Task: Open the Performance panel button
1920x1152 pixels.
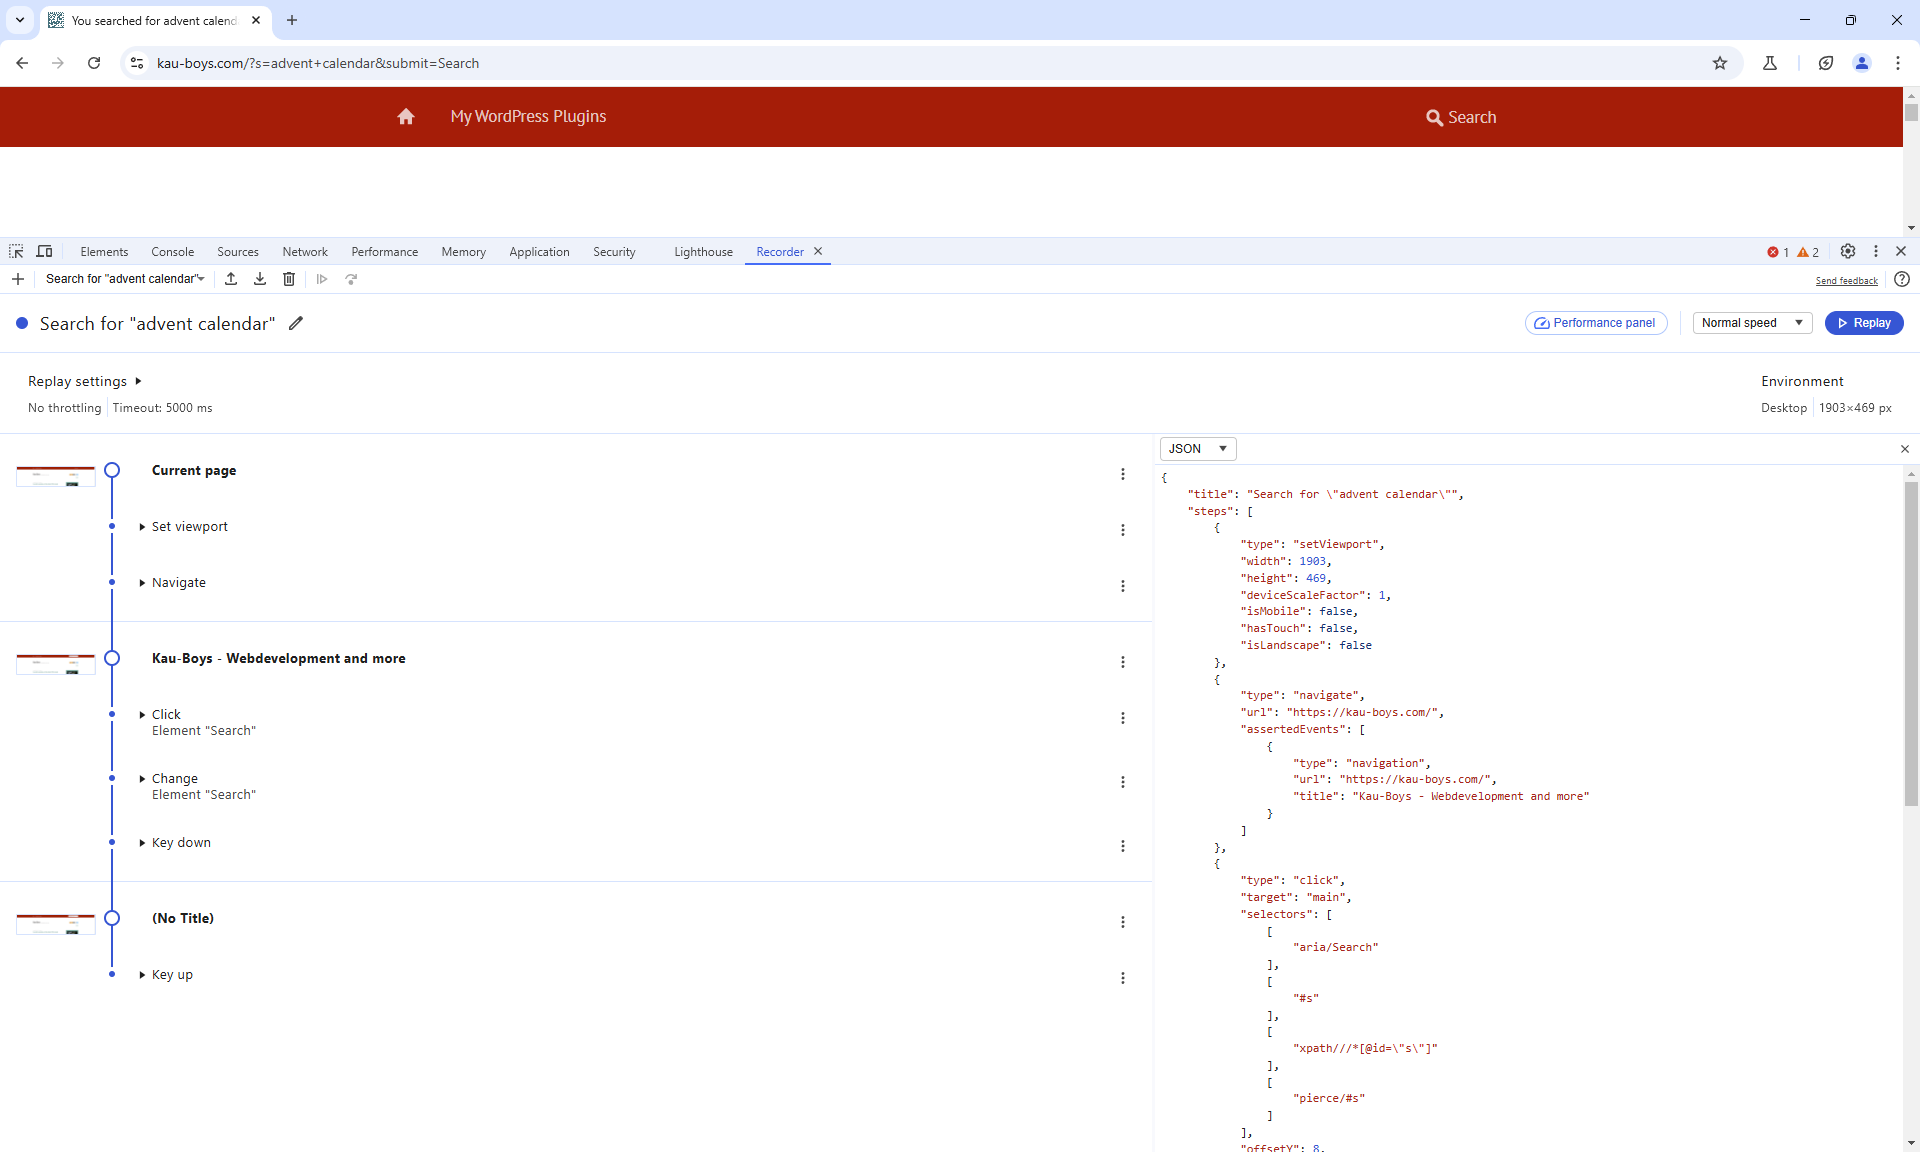Action: tap(1596, 323)
